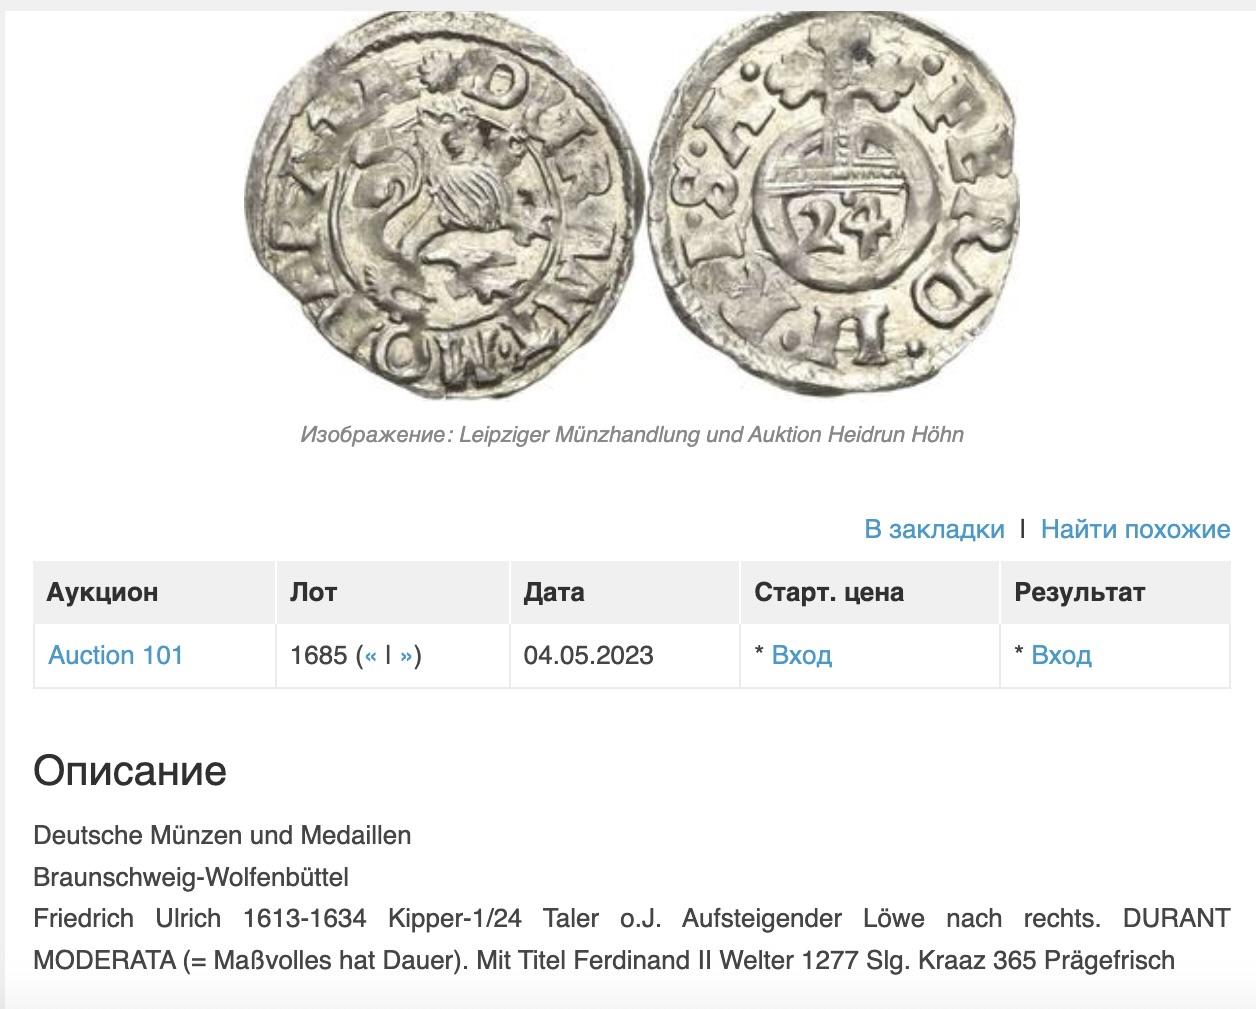Go to the next lot » arrow
This screenshot has width=1256, height=1009.
pyautogui.click(x=406, y=656)
